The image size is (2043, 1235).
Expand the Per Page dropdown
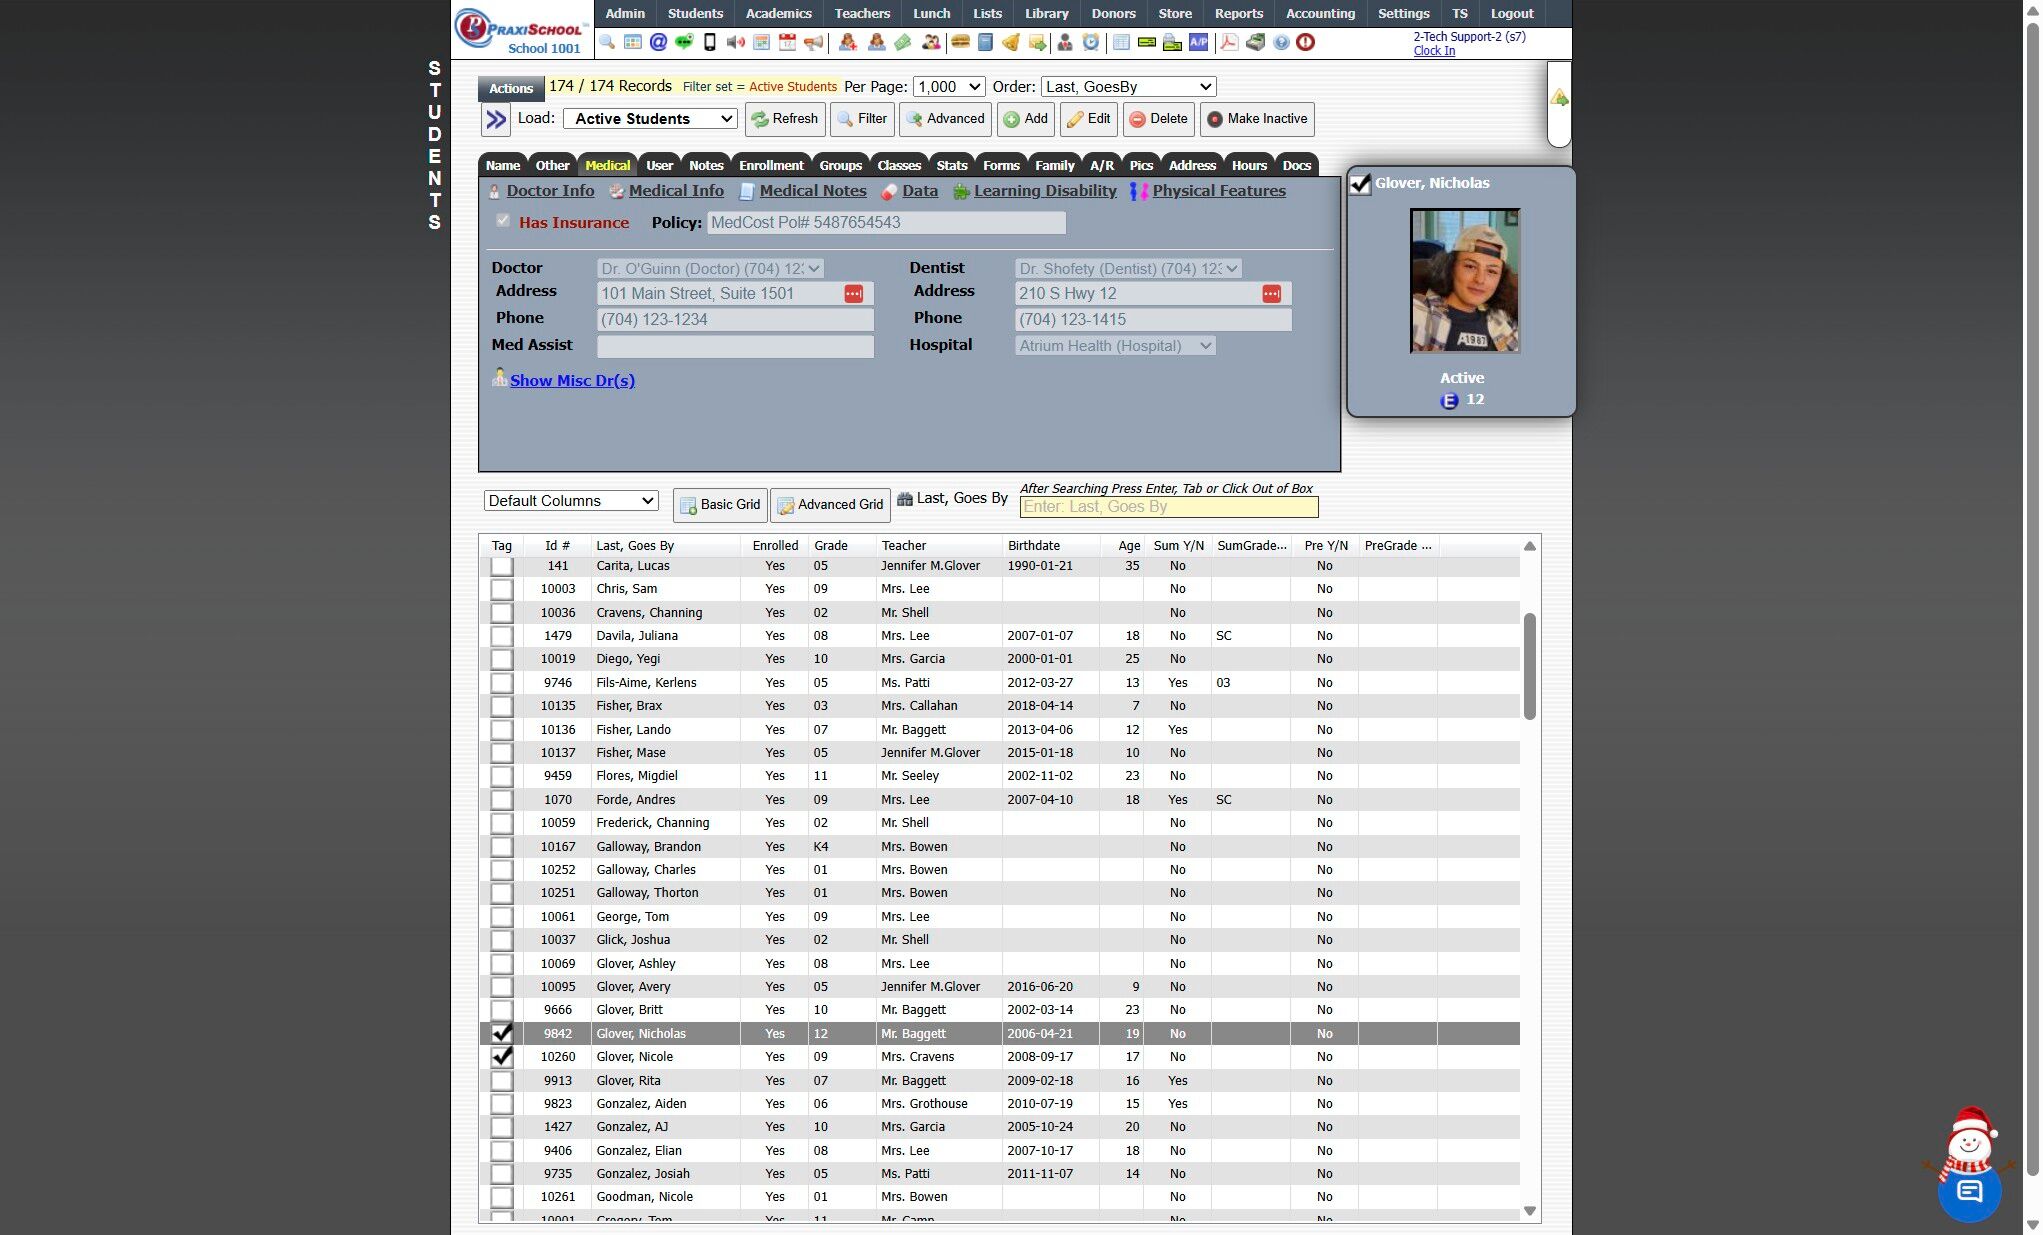coord(949,87)
